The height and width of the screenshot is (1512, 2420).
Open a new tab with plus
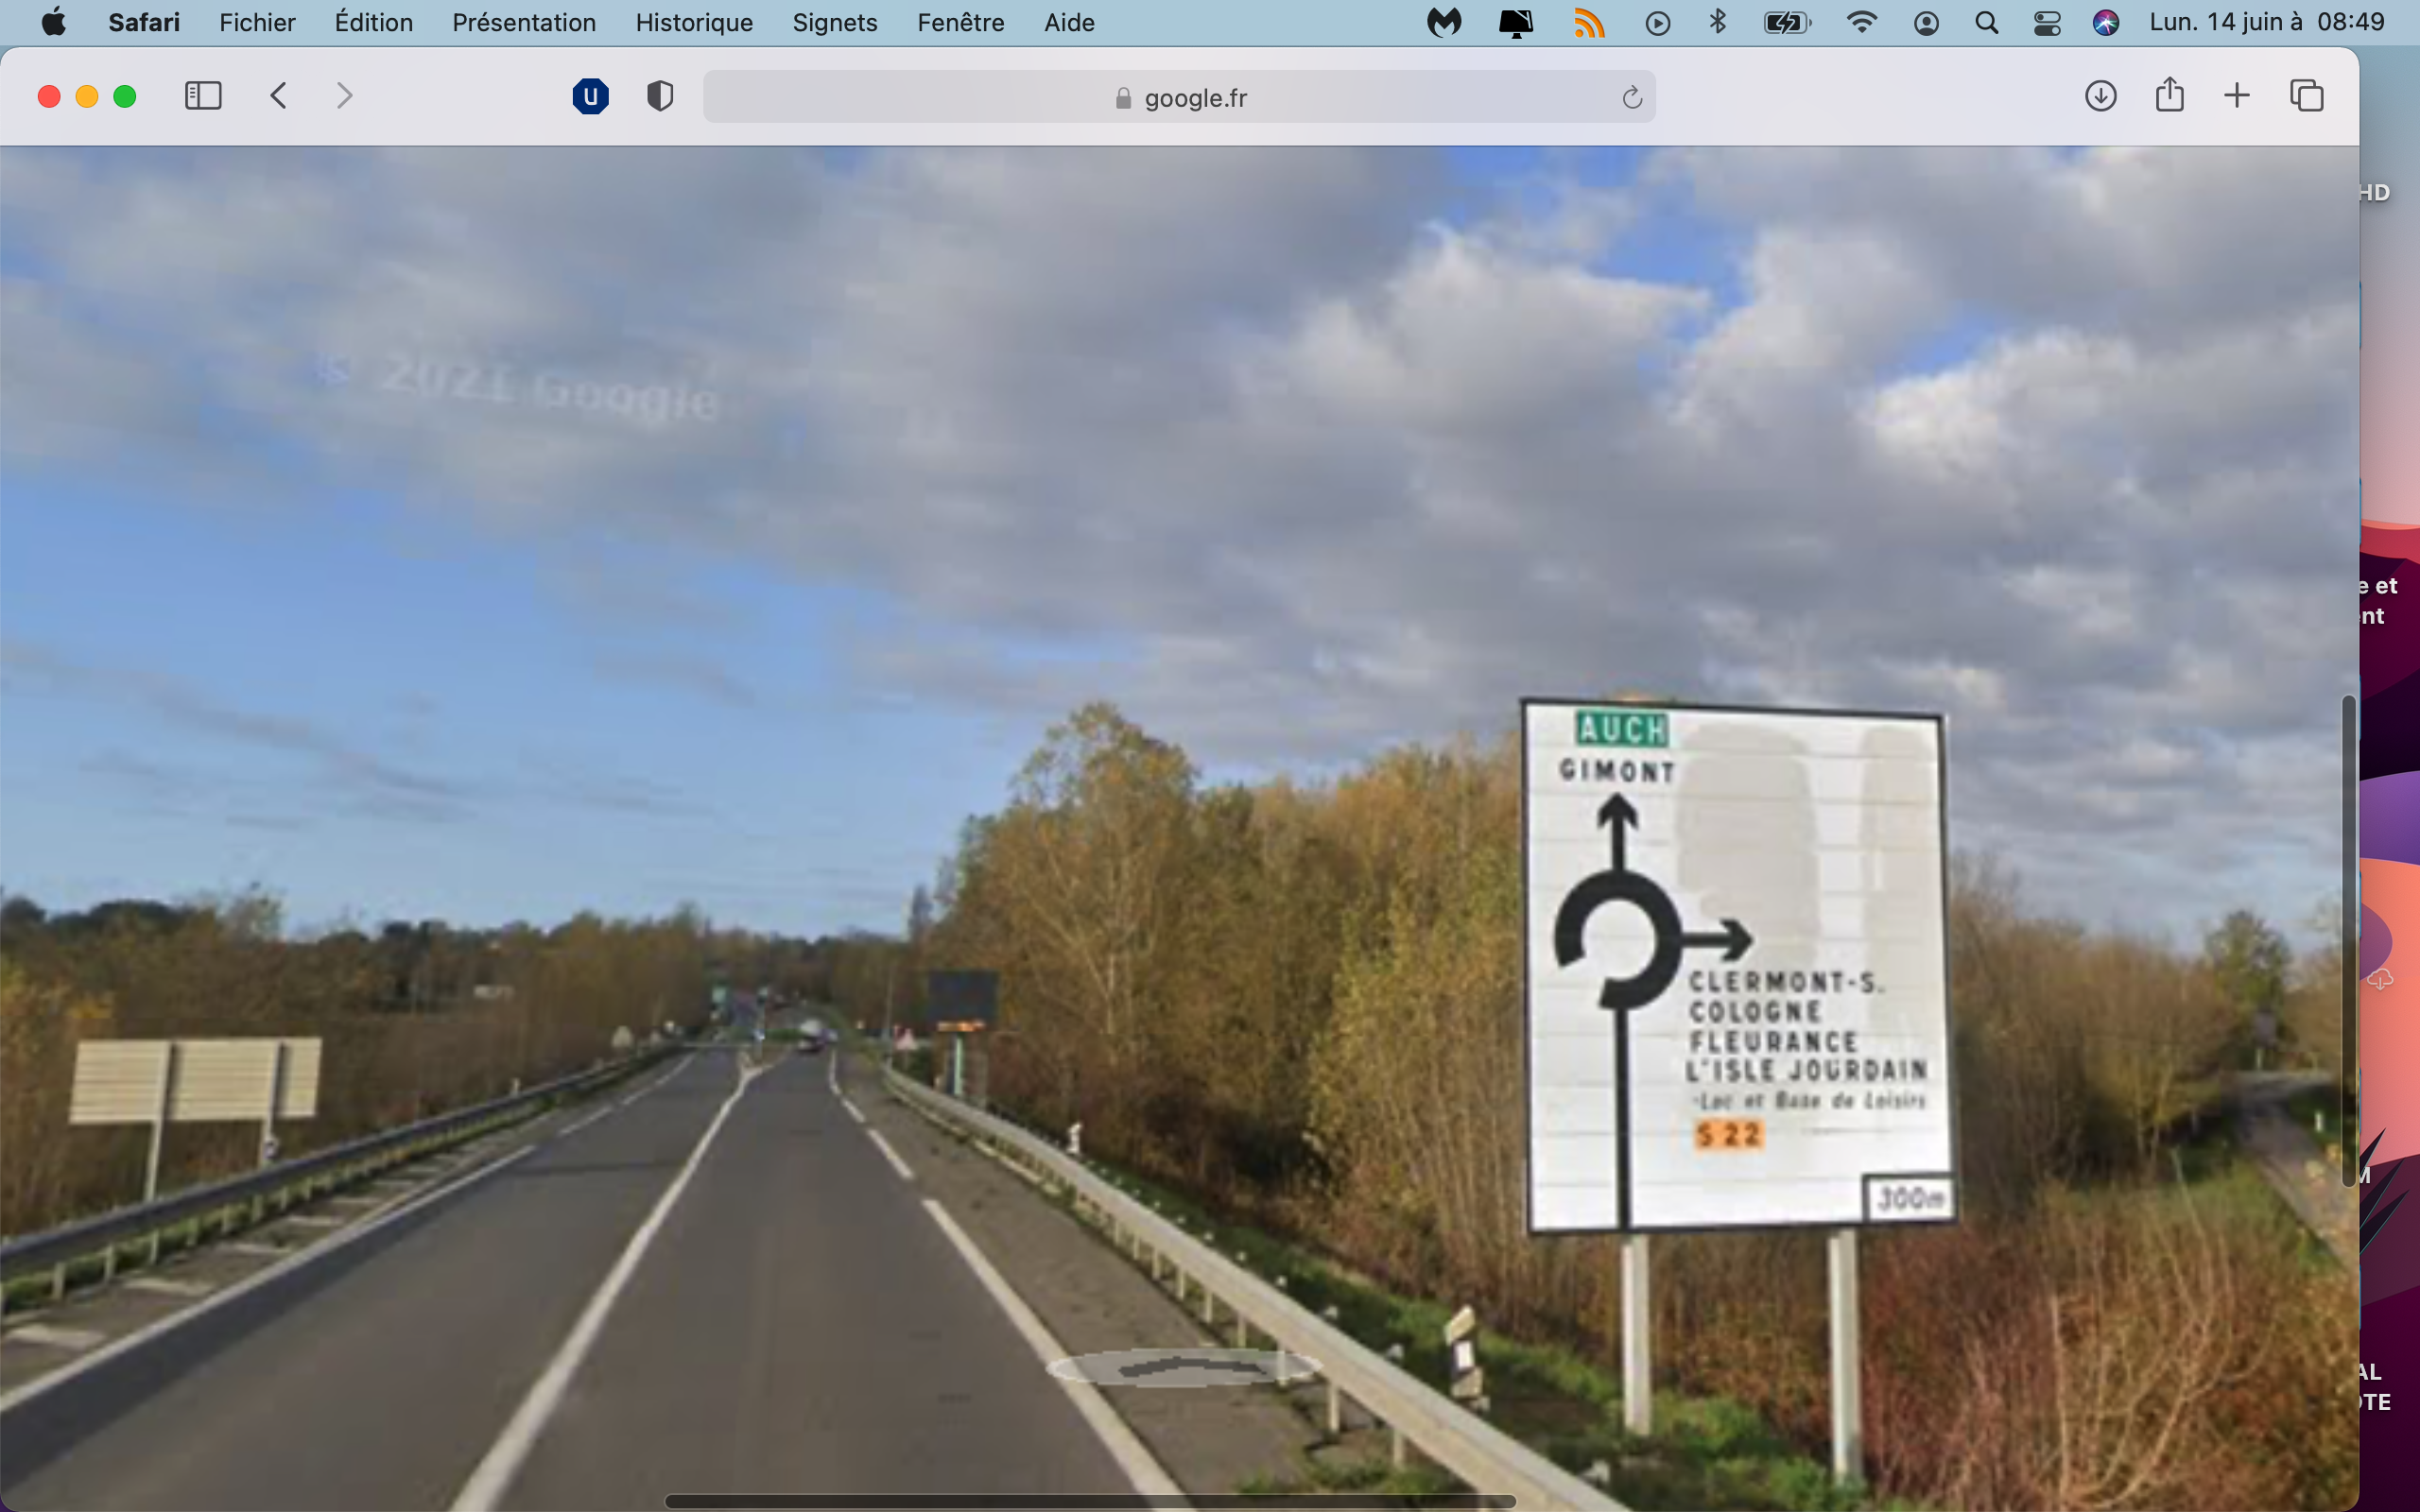pyautogui.click(x=2237, y=96)
